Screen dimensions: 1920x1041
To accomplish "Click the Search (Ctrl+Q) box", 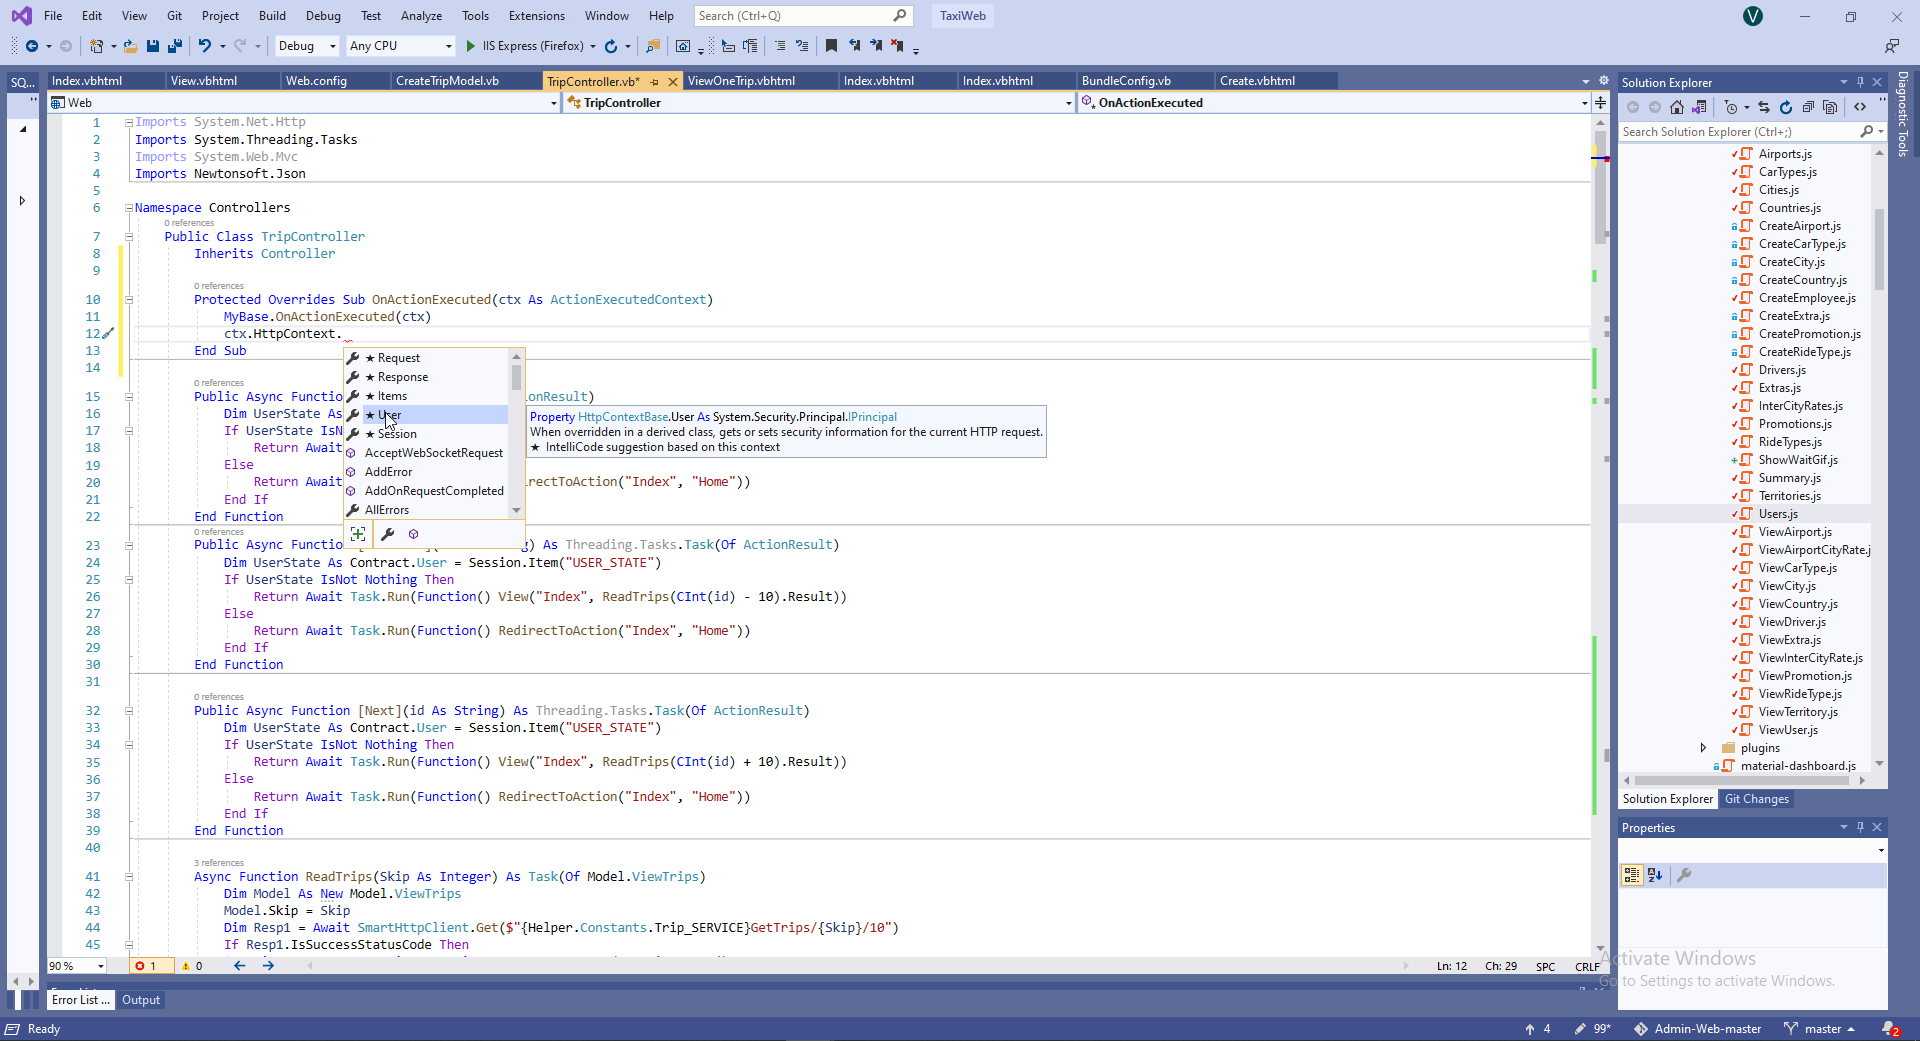I will click(x=801, y=16).
